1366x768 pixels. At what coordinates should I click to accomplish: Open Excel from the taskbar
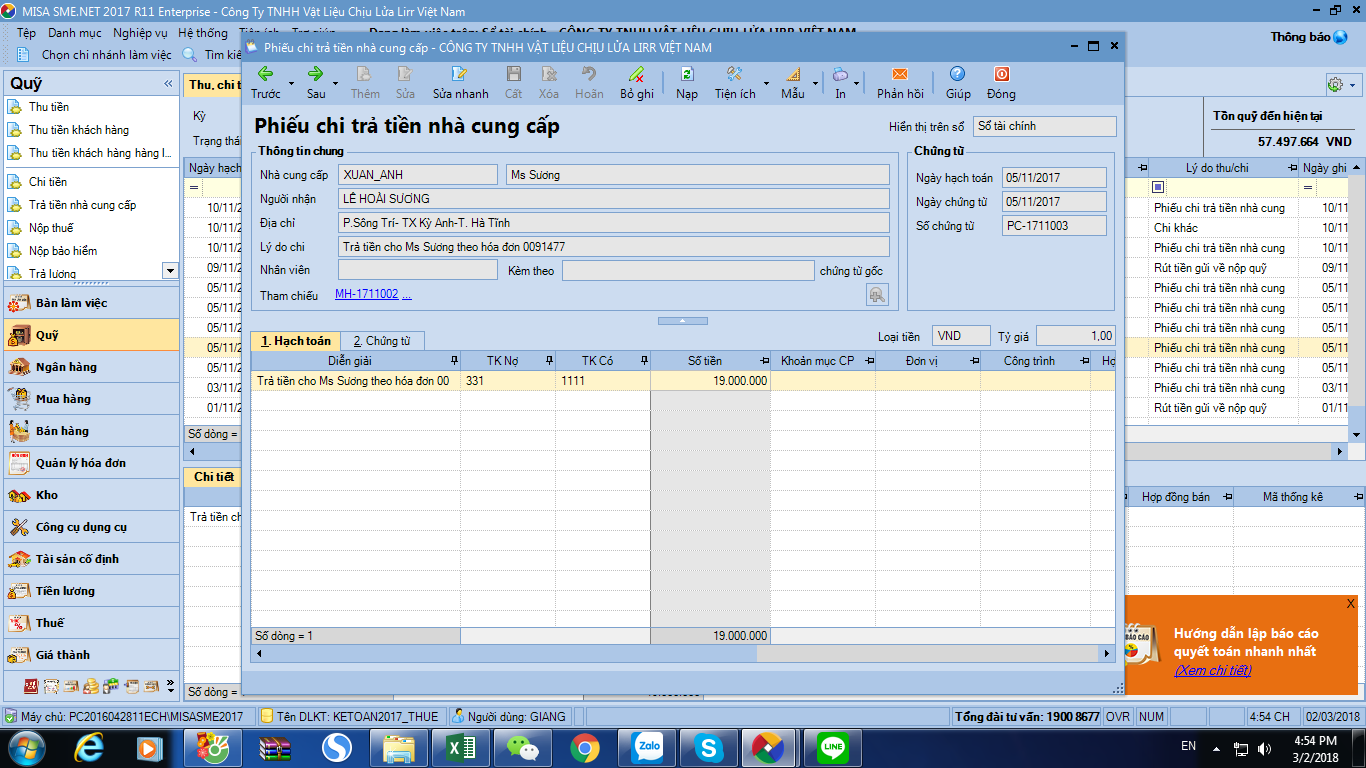[x=460, y=747]
